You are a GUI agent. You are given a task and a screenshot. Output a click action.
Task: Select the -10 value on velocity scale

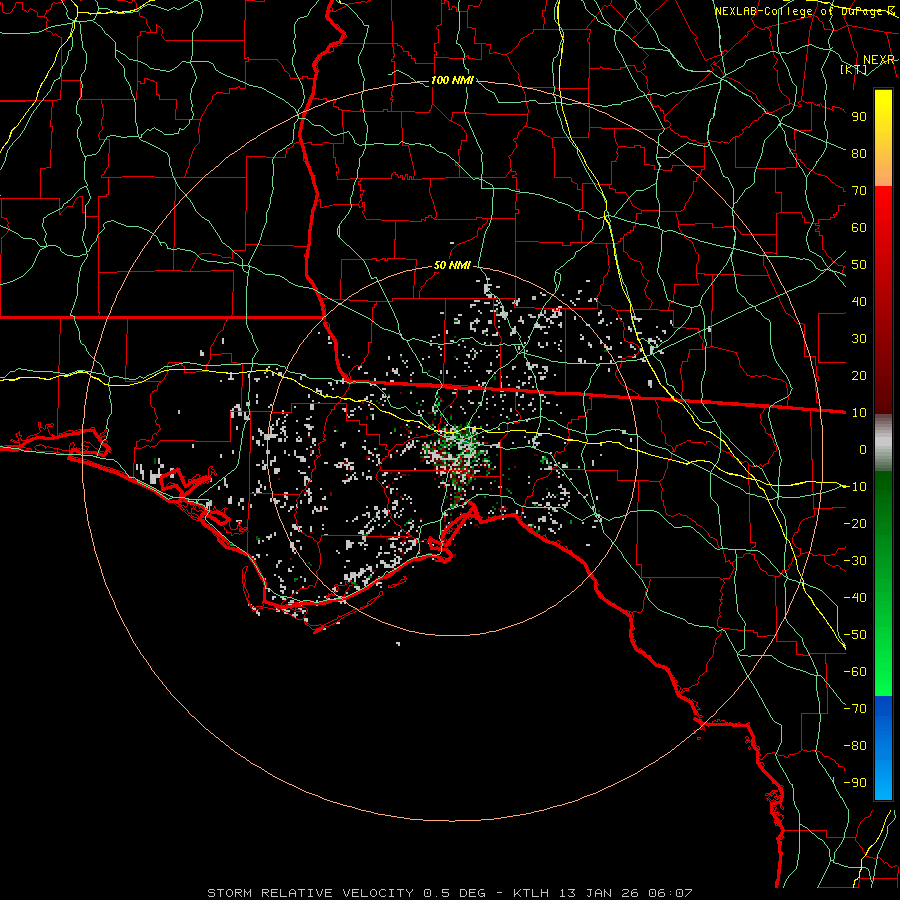click(855, 487)
